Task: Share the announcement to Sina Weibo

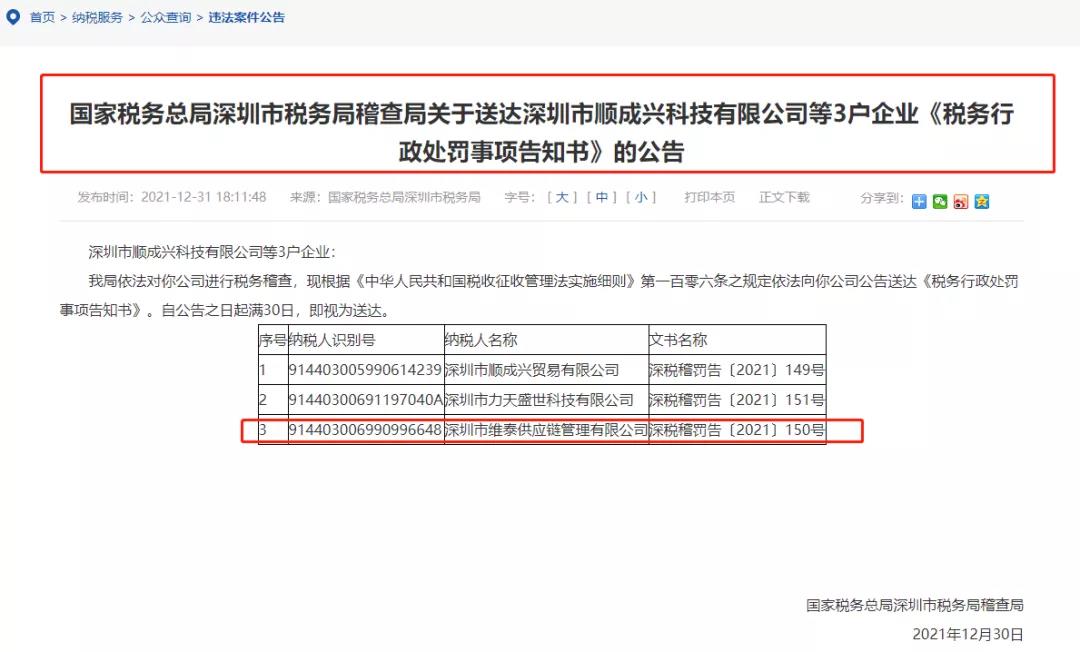Action: (x=960, y=201)
